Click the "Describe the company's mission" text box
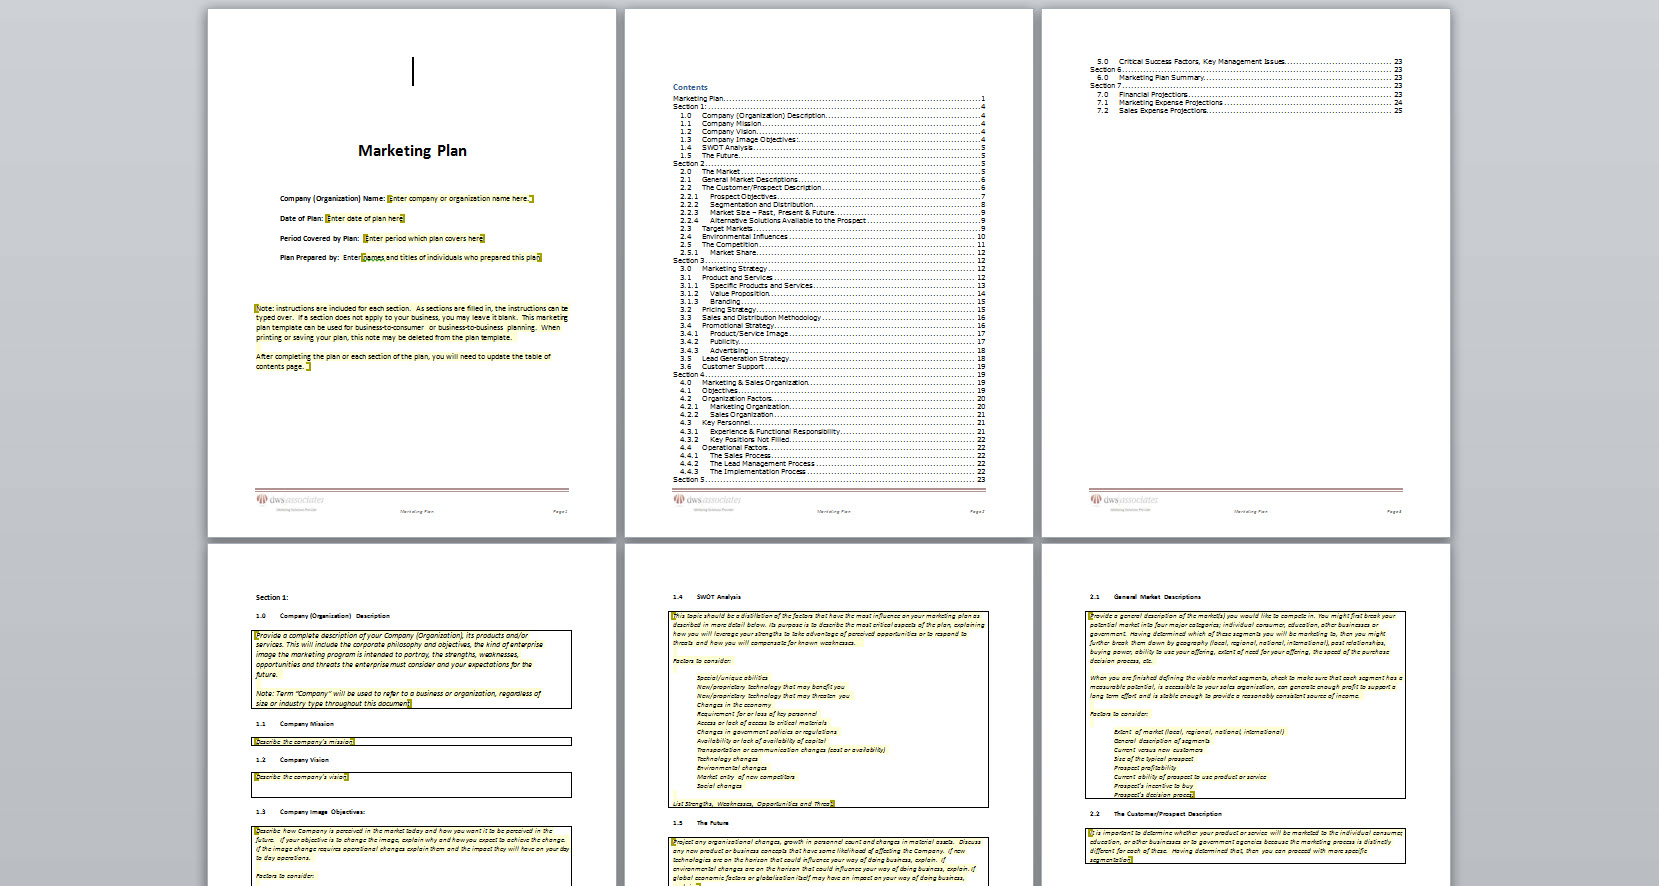The height and width of the screenshot is (886, 1659). (411, 742)
